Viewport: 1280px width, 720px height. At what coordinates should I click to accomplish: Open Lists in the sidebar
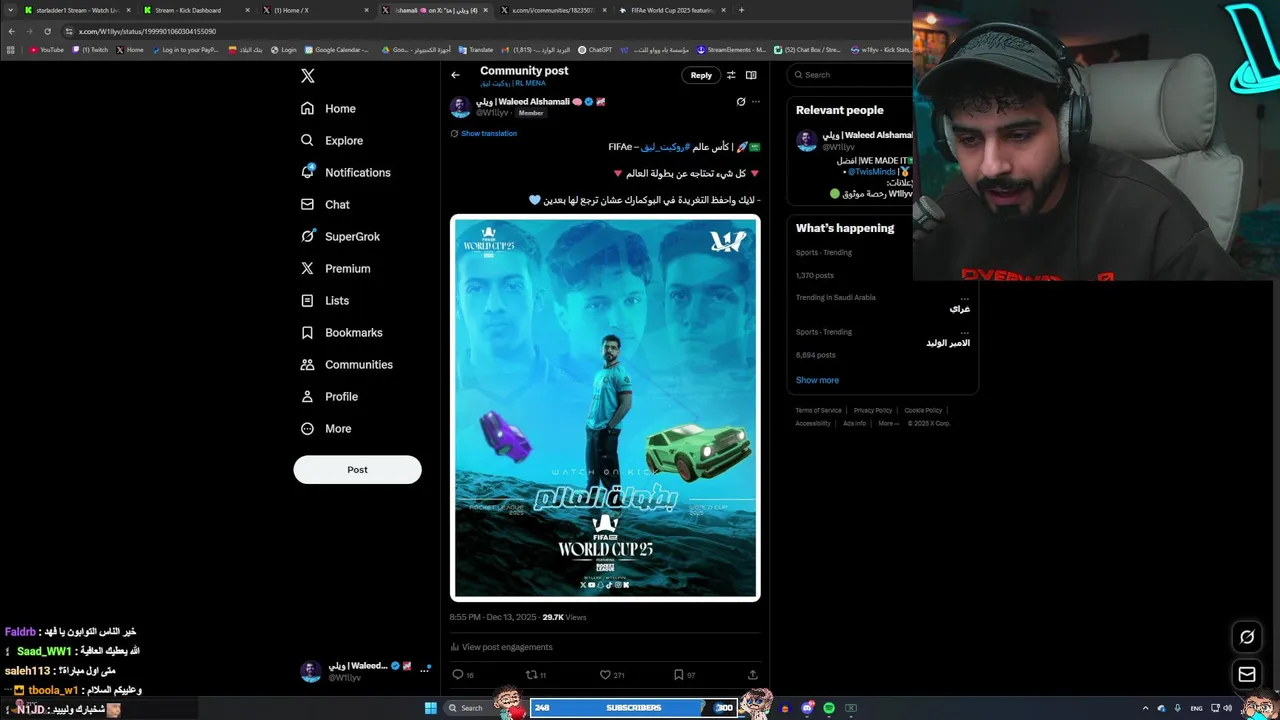click(324, 300)
